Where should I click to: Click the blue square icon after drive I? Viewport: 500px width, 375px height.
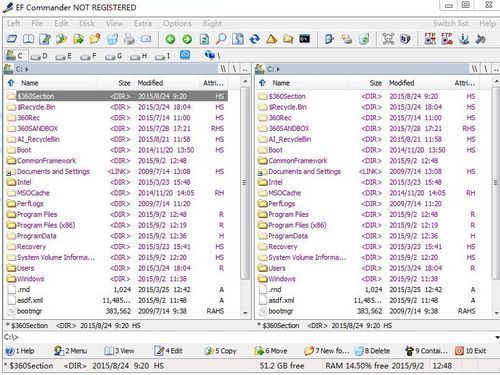click(185, 55)
